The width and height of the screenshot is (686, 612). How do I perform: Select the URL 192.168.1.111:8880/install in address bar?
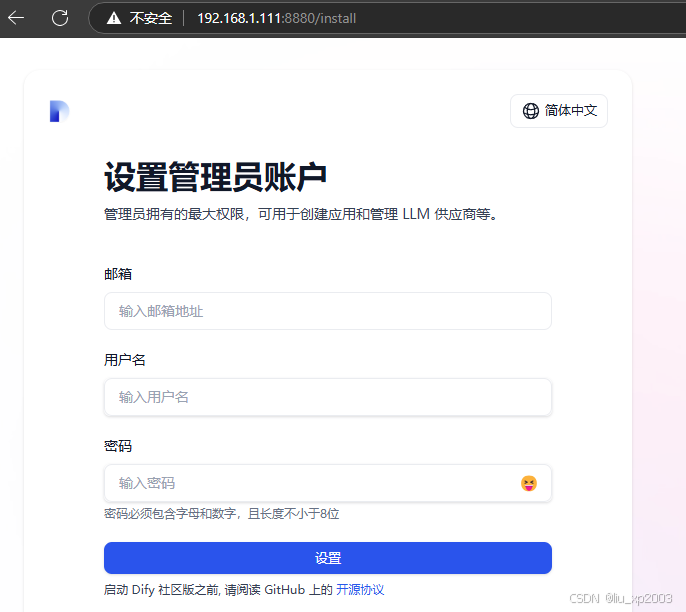276,18
